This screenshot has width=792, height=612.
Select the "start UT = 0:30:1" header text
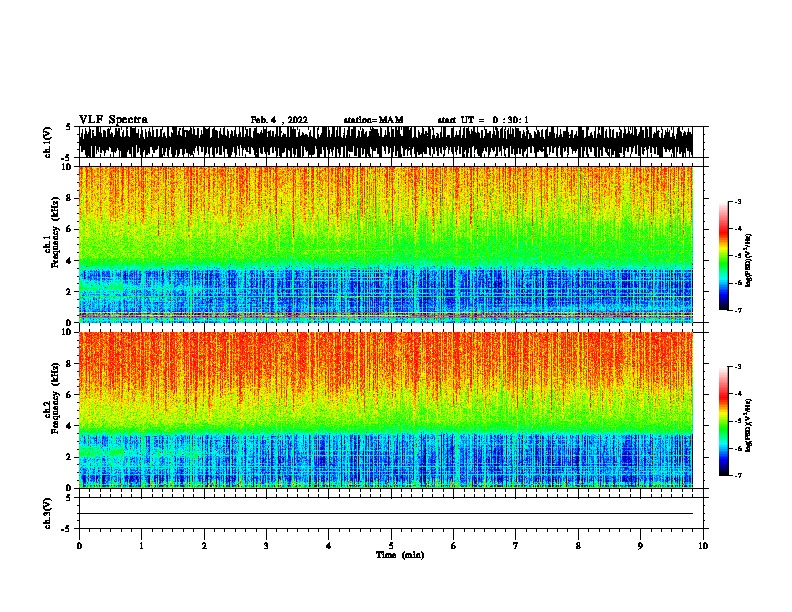point(483,120)
